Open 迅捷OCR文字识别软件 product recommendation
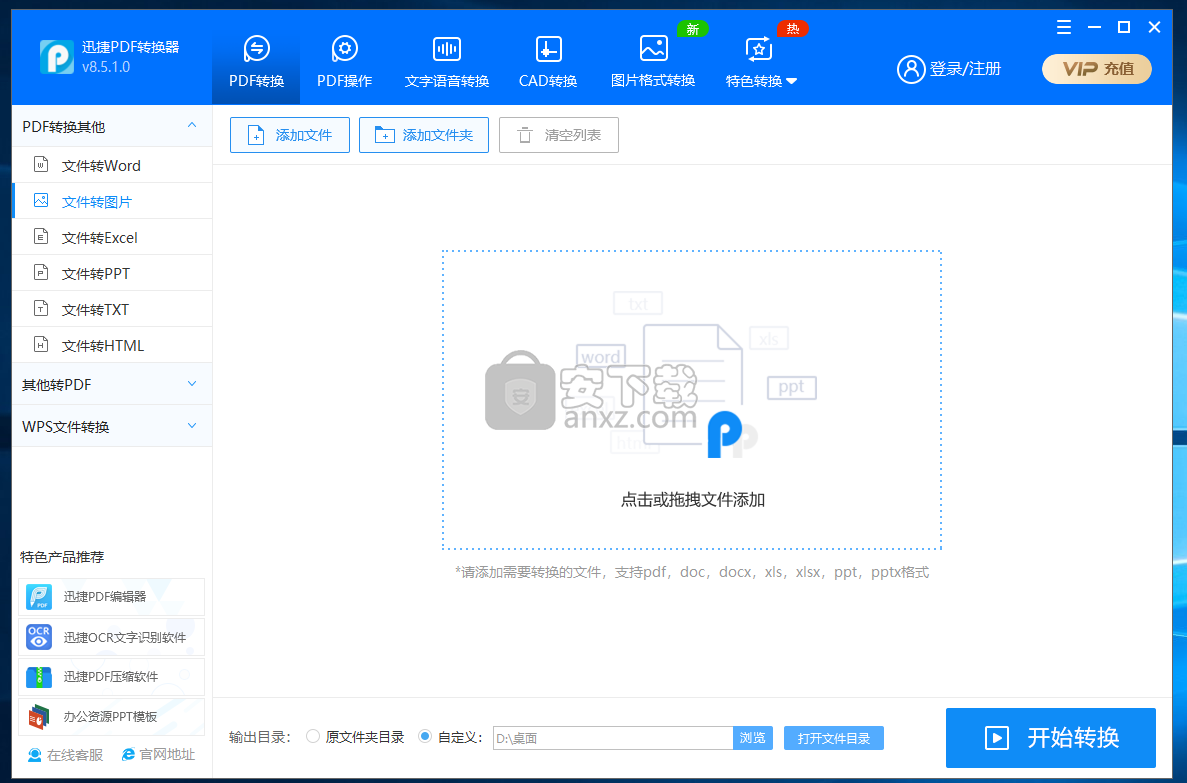1187x783 pixels. [111, 637]
